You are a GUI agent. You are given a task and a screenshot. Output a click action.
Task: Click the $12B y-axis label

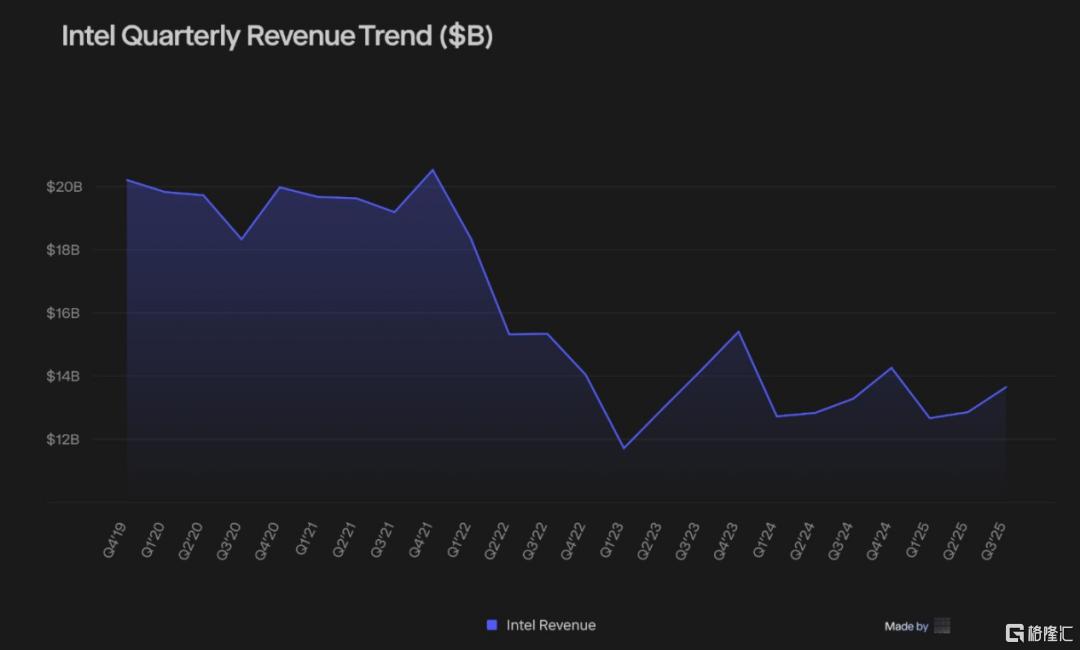[63, 440]
